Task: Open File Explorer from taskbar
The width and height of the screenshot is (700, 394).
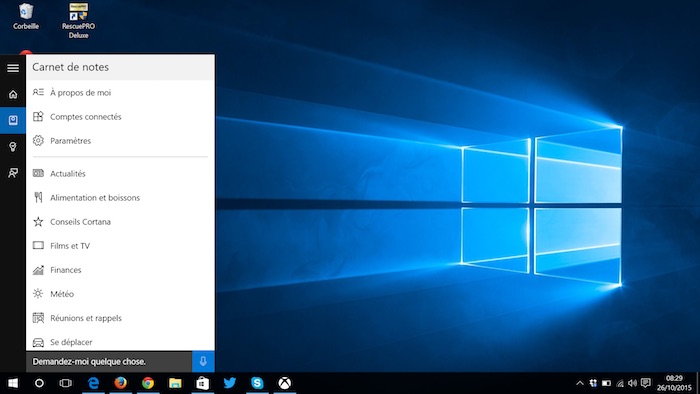Action: point(175,383)
